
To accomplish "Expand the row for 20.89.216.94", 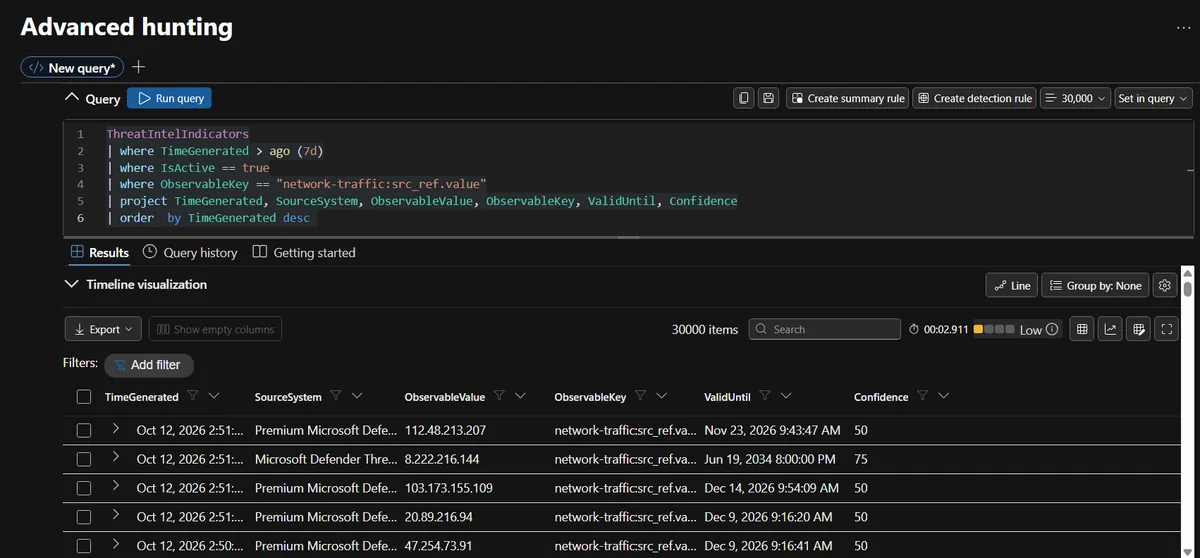I will pyautogui.click(x=116, y=515).
